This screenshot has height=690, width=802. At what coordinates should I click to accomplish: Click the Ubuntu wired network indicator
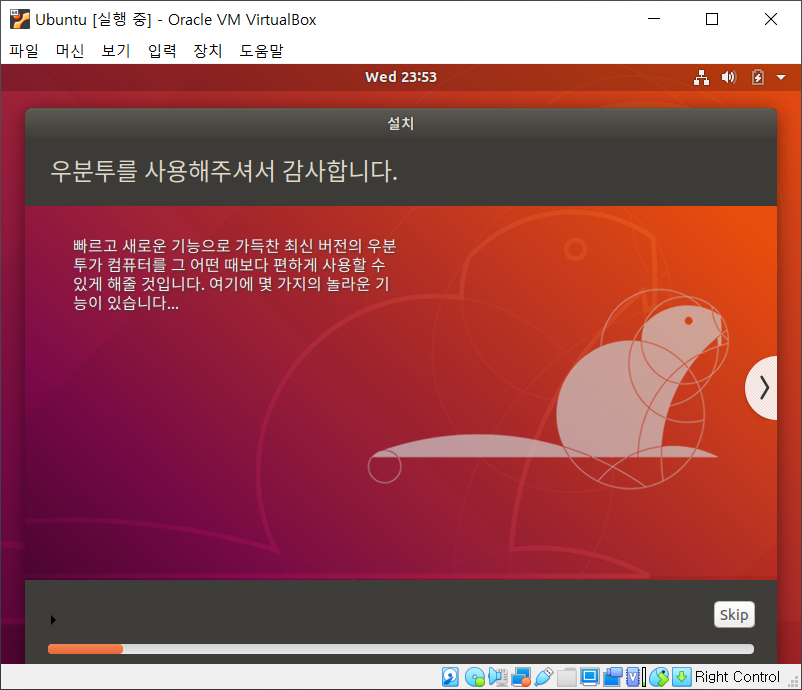(701, 77)
